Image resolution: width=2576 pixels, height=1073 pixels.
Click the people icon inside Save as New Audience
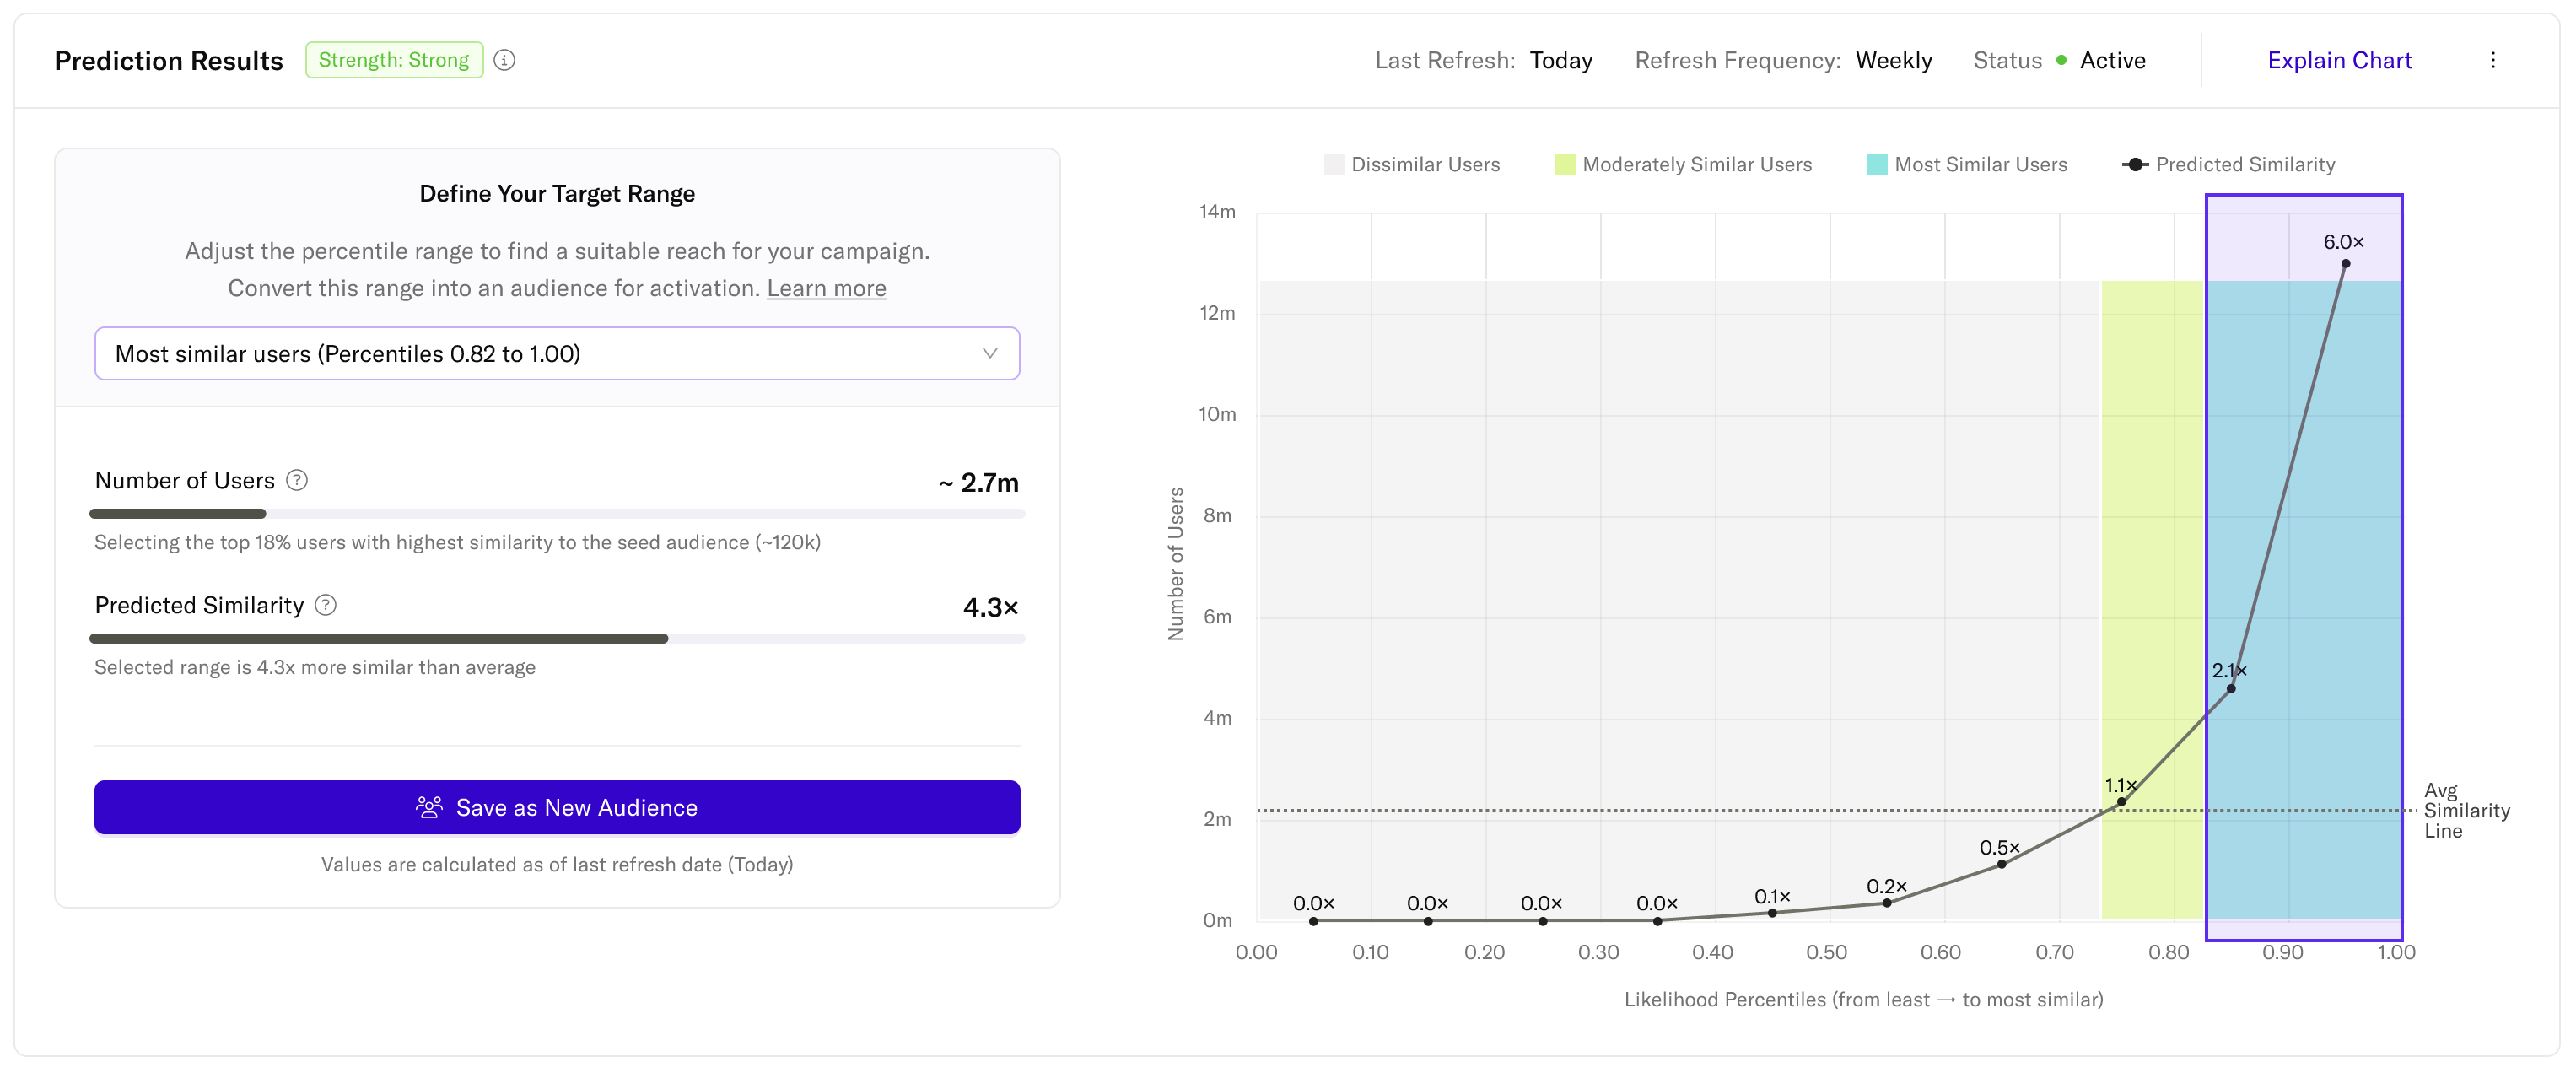(428, 807)
